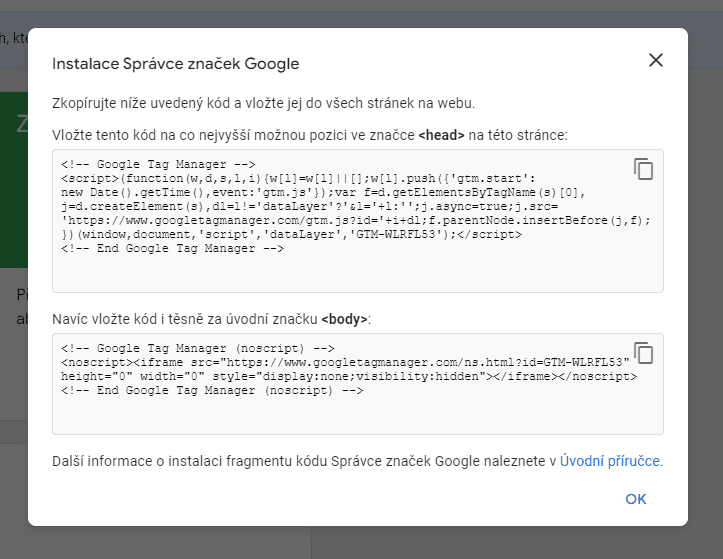The width and height of the screenshot is (723, 559).
Task: Click inside the body noscript code box
Action: (x=358, y=384)
